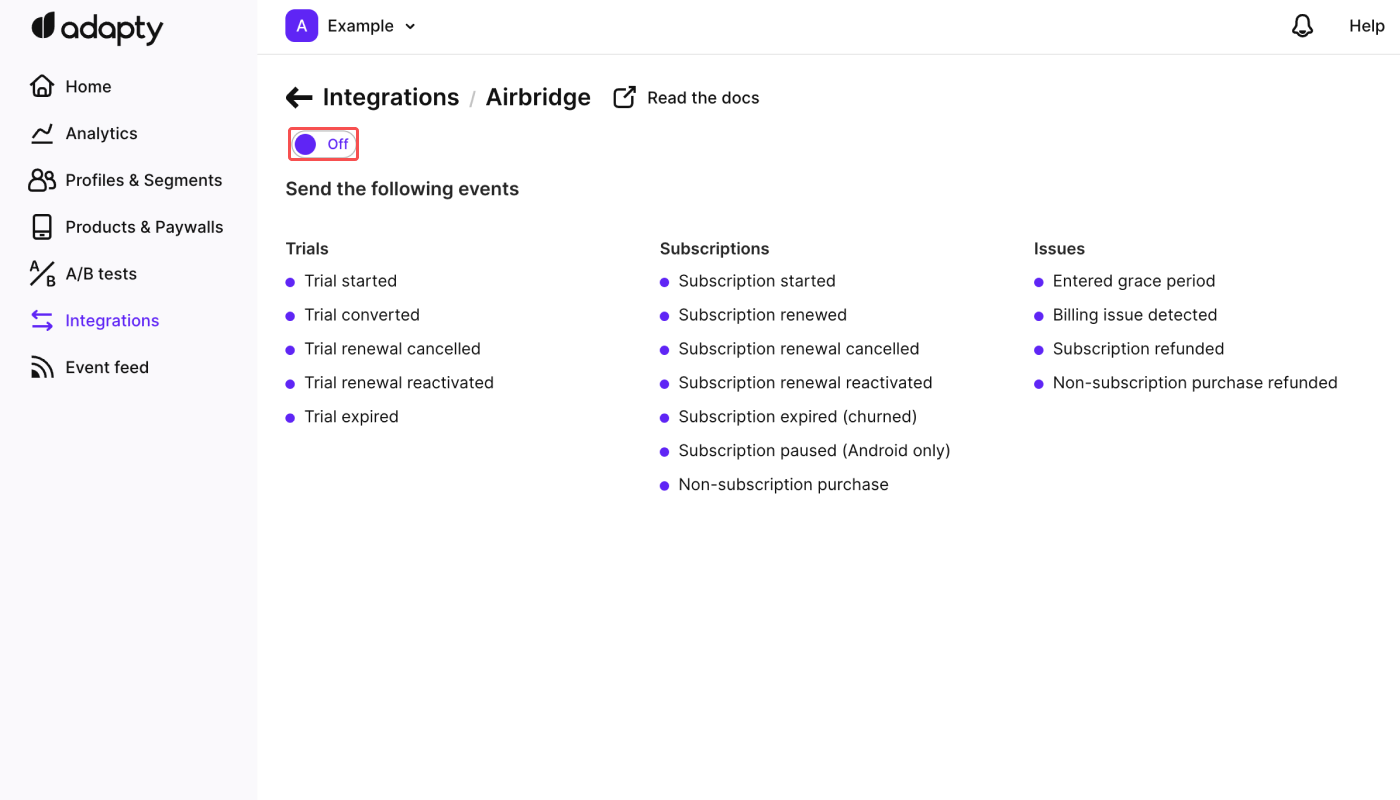The image size is (1400, 800).
Task: Open the Analytics chart icon
Action: 42,133
